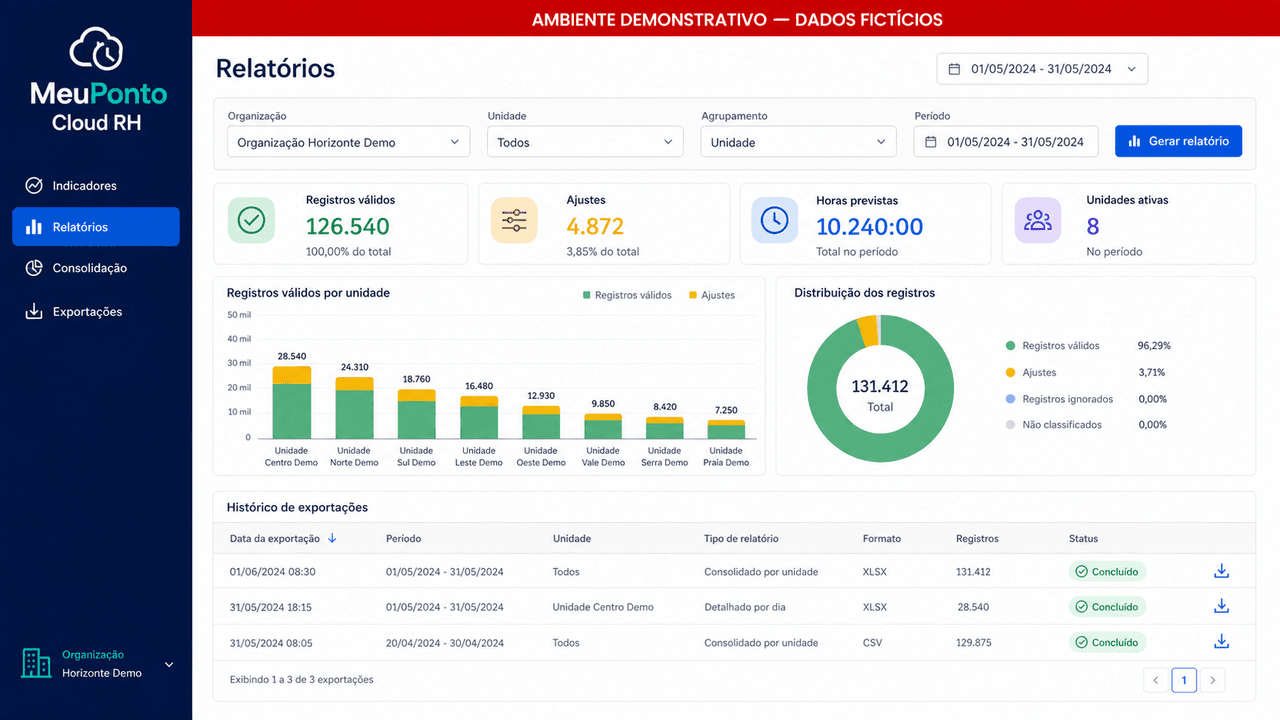Screen dimensions: 1280x720
Task: Click the orange sliders Ajustes icon
Action: coord(514,221)
